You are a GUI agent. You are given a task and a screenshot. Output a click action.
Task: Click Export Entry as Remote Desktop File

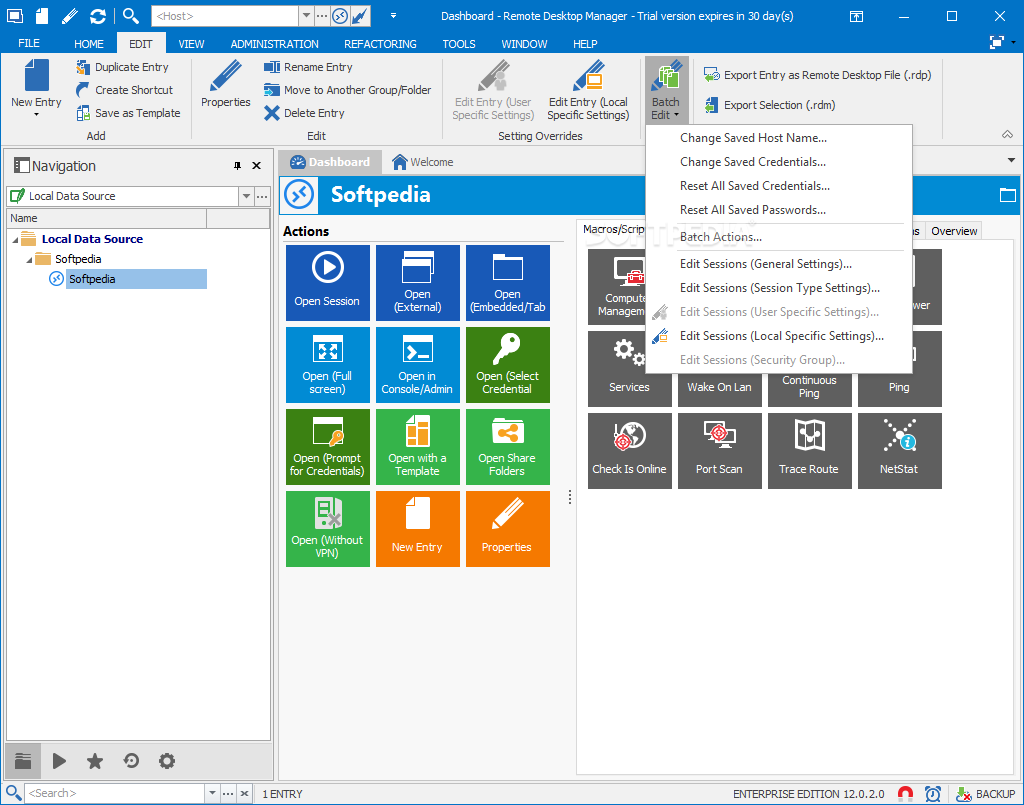click(x=818, y=75)
